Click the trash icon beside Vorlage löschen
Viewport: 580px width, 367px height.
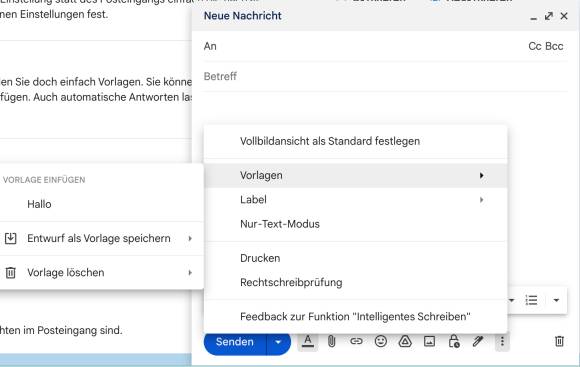pos(11,273)
